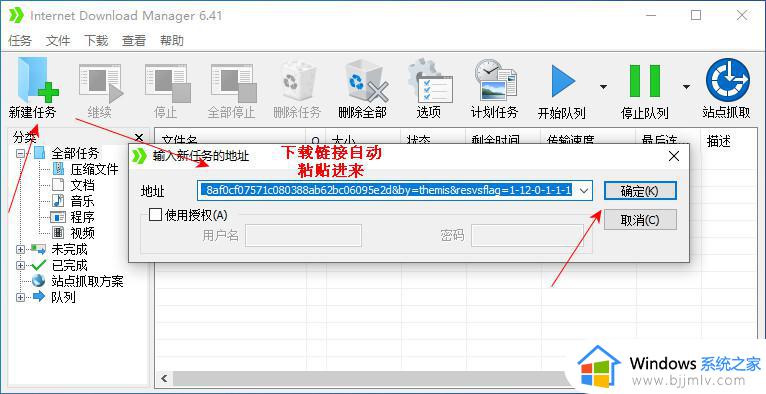Click the 停止队列 pause icon

point(645,81)
